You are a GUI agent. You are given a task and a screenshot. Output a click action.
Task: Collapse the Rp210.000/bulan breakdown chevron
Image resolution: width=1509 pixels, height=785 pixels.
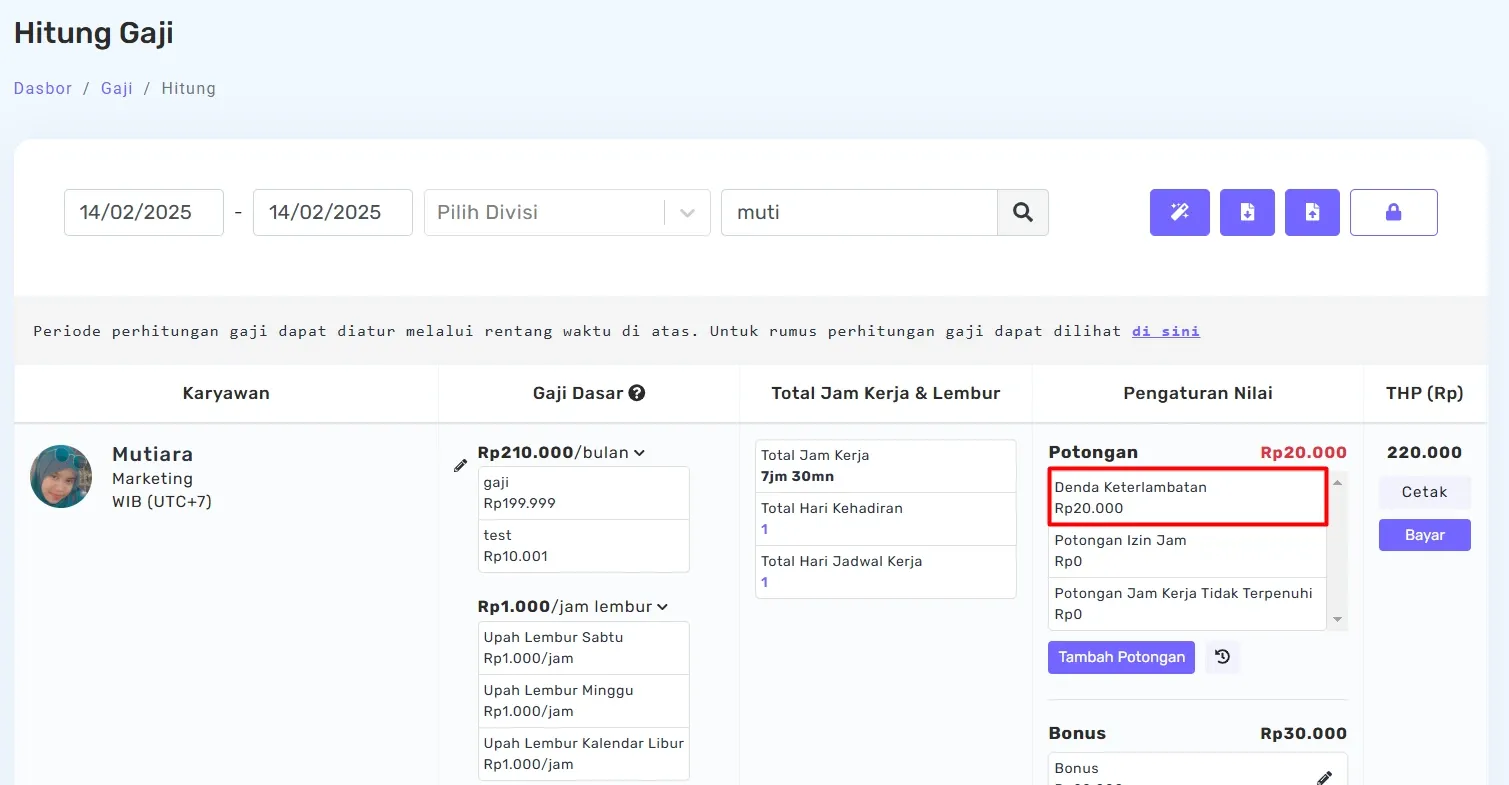pos(639,453)
